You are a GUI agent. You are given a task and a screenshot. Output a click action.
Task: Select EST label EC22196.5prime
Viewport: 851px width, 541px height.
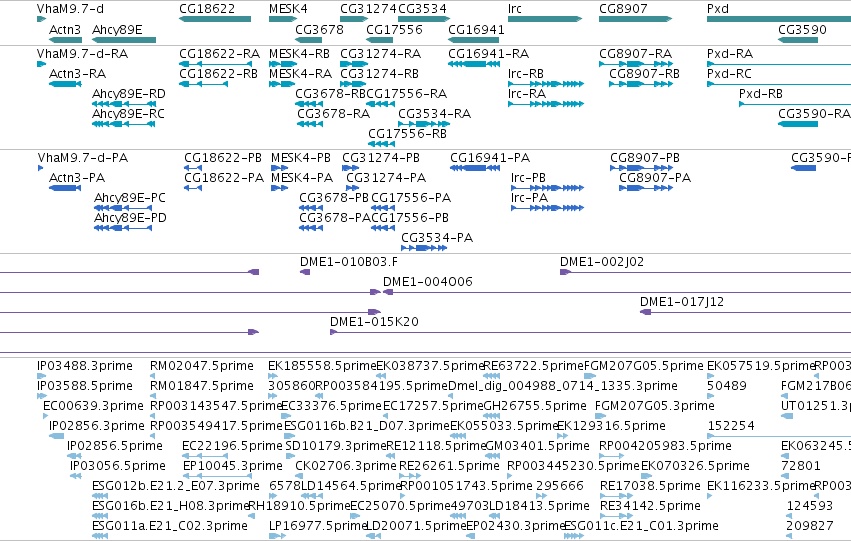pyautogui.click(x=232, y=447)
